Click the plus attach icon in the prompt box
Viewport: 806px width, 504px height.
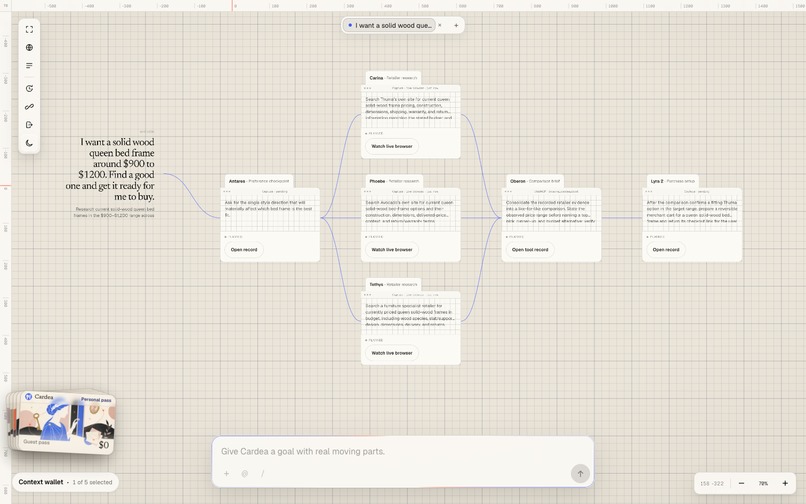click(226, 474)
